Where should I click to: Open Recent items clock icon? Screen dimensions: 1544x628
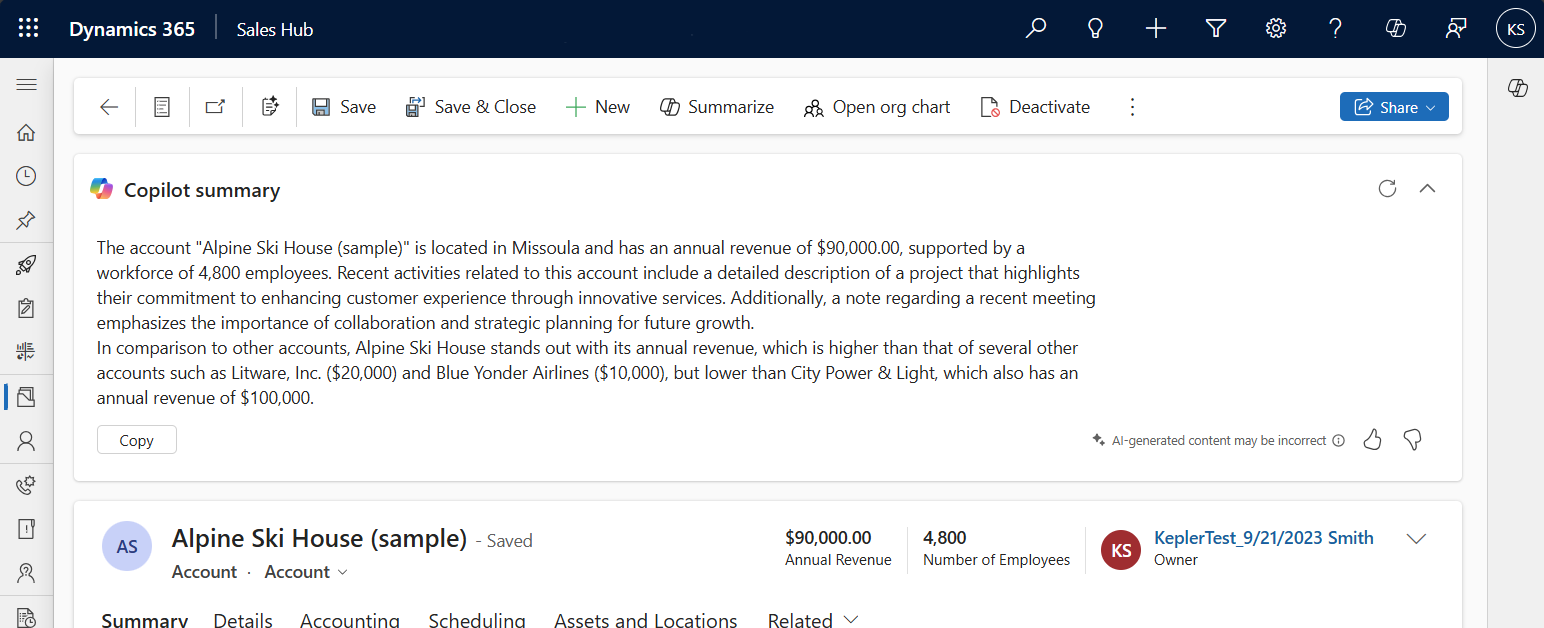(x=27, y=176)
